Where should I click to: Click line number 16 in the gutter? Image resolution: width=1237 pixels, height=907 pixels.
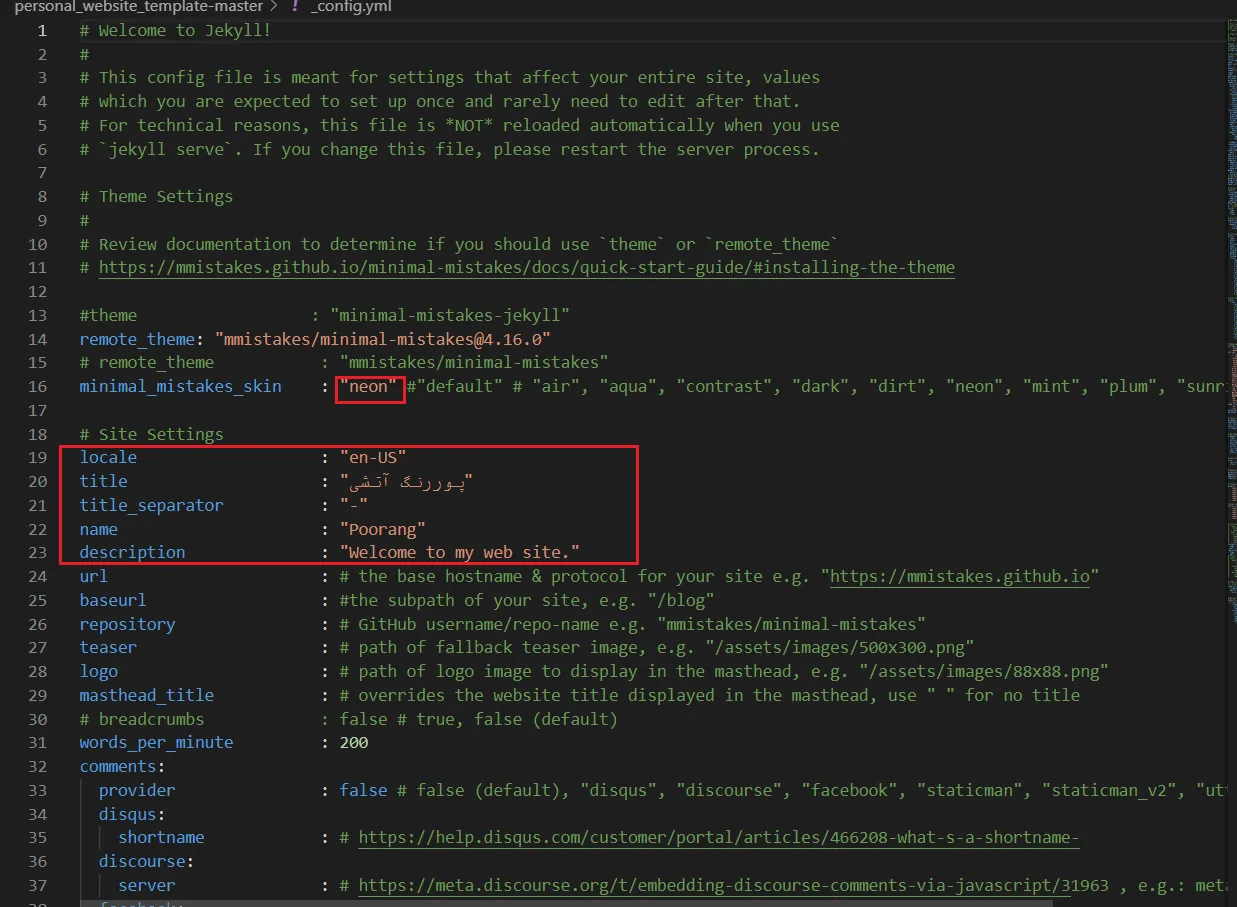[38, 387]
